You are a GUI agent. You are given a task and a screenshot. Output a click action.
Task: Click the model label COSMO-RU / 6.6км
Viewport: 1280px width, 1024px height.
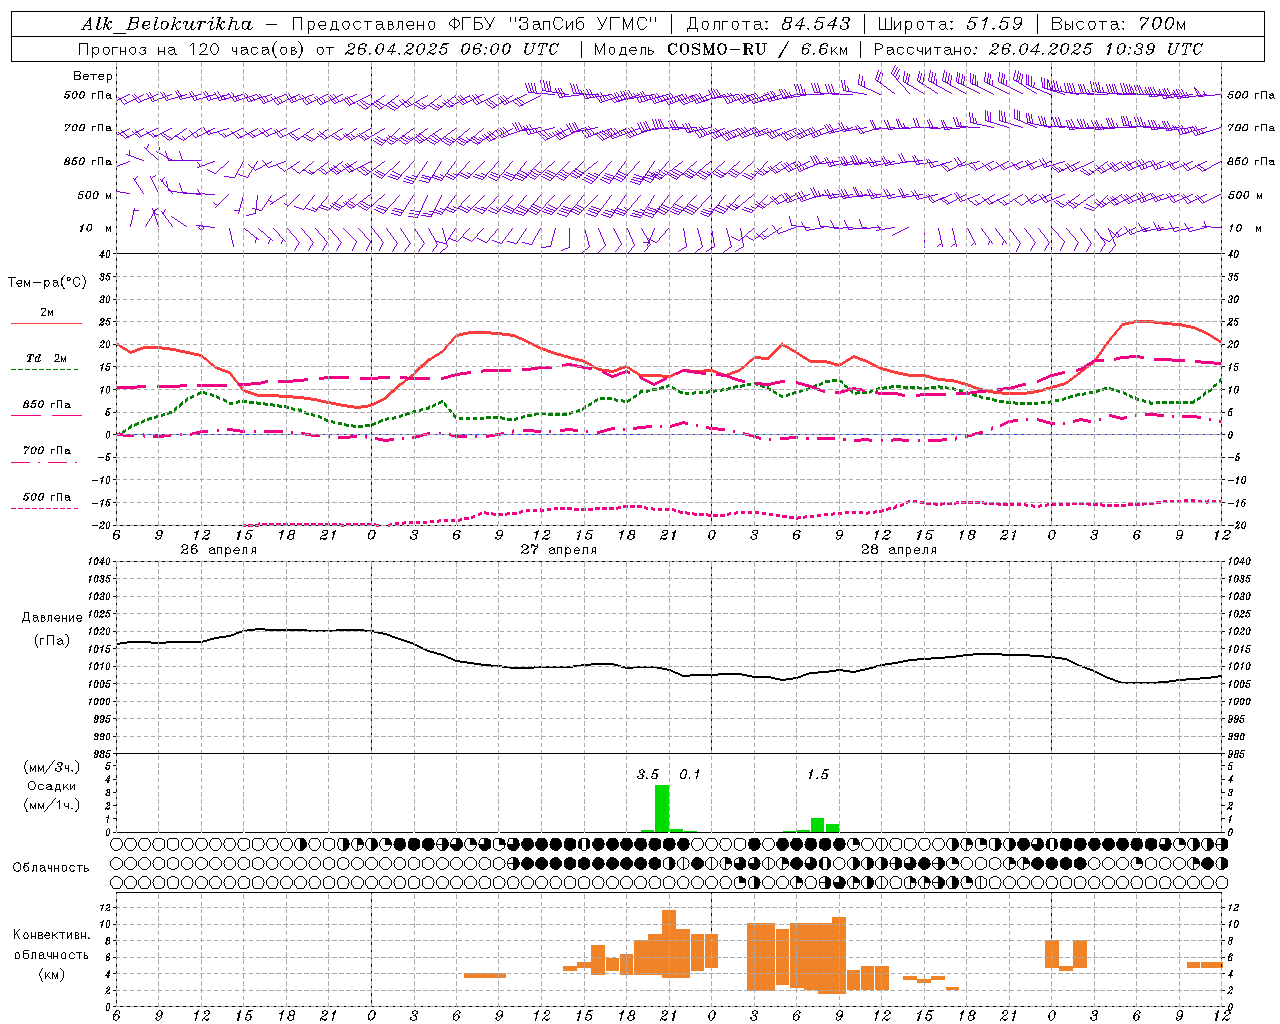click(x=758, y=49)
